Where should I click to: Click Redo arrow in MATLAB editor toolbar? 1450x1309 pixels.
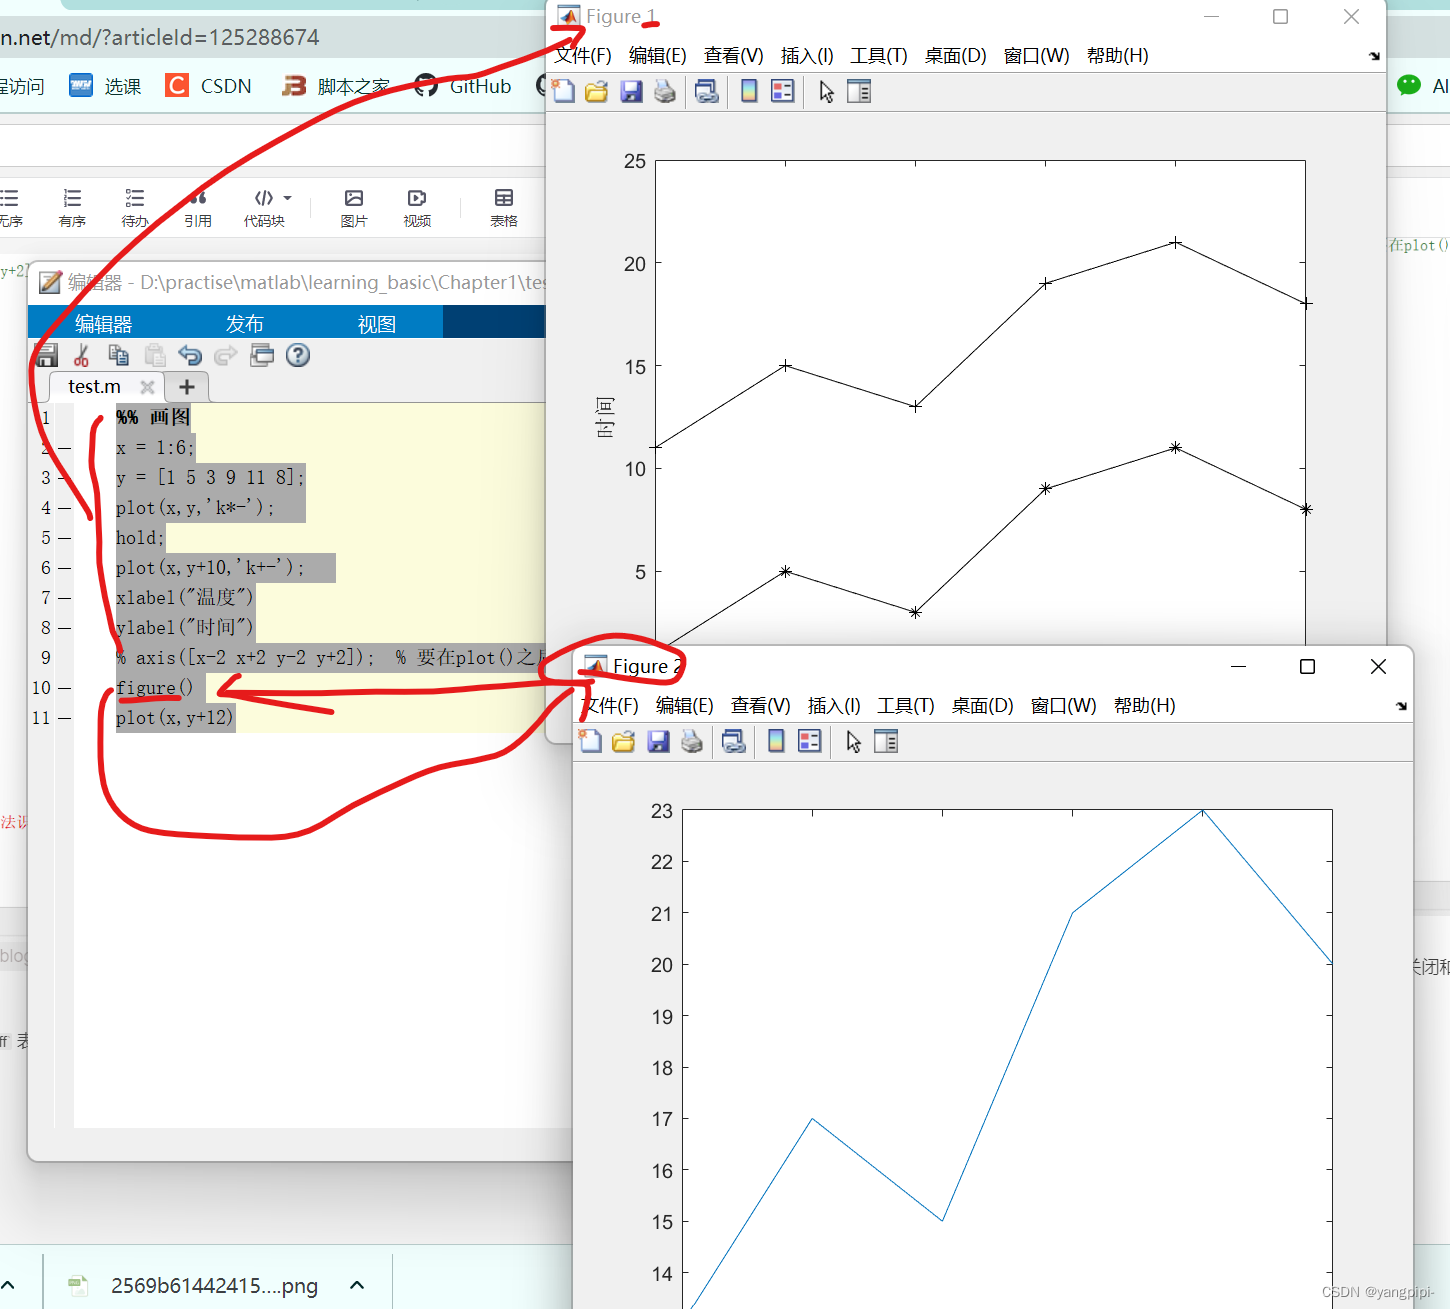[226, 355]
